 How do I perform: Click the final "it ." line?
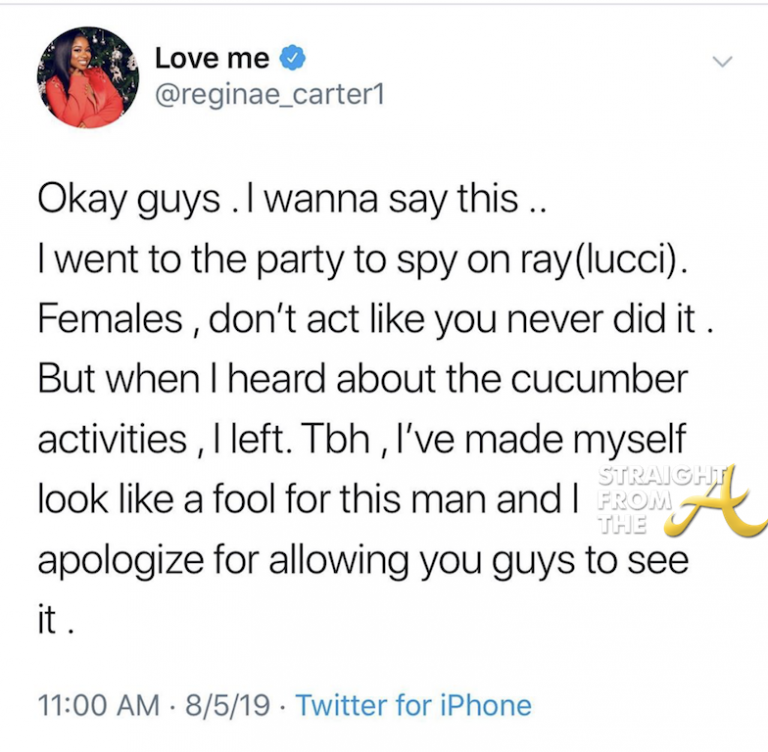coord(56,622)
